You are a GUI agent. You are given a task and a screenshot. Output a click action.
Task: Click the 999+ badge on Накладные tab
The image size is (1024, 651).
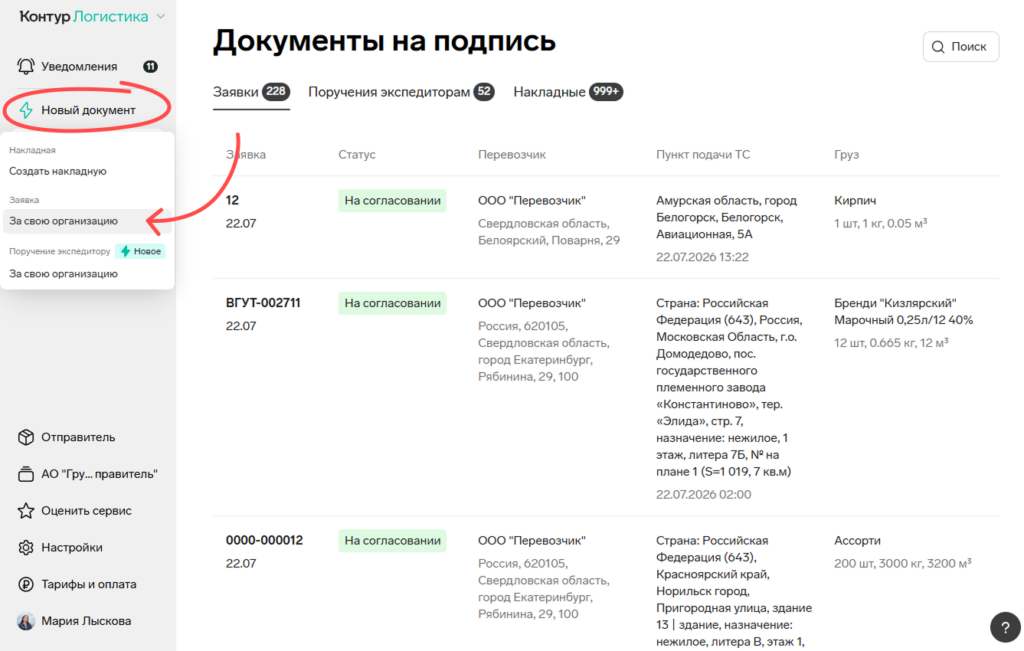tap(606, 91)
